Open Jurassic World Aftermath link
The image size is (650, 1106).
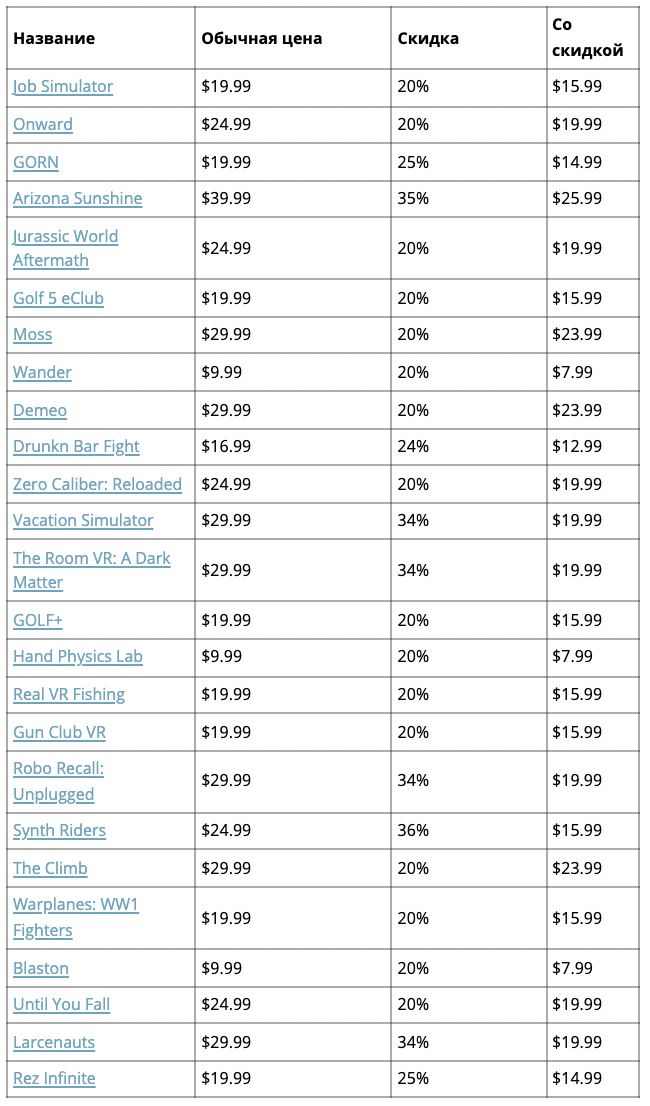(x=66, y=237)
